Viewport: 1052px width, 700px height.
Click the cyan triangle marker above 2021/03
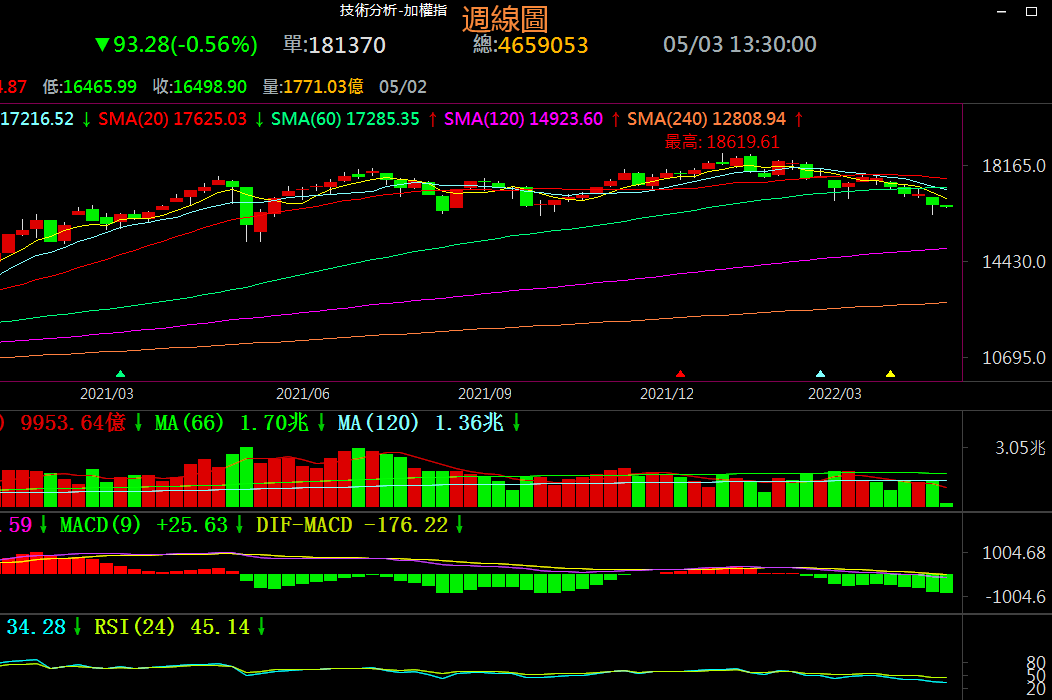point(121,373)
